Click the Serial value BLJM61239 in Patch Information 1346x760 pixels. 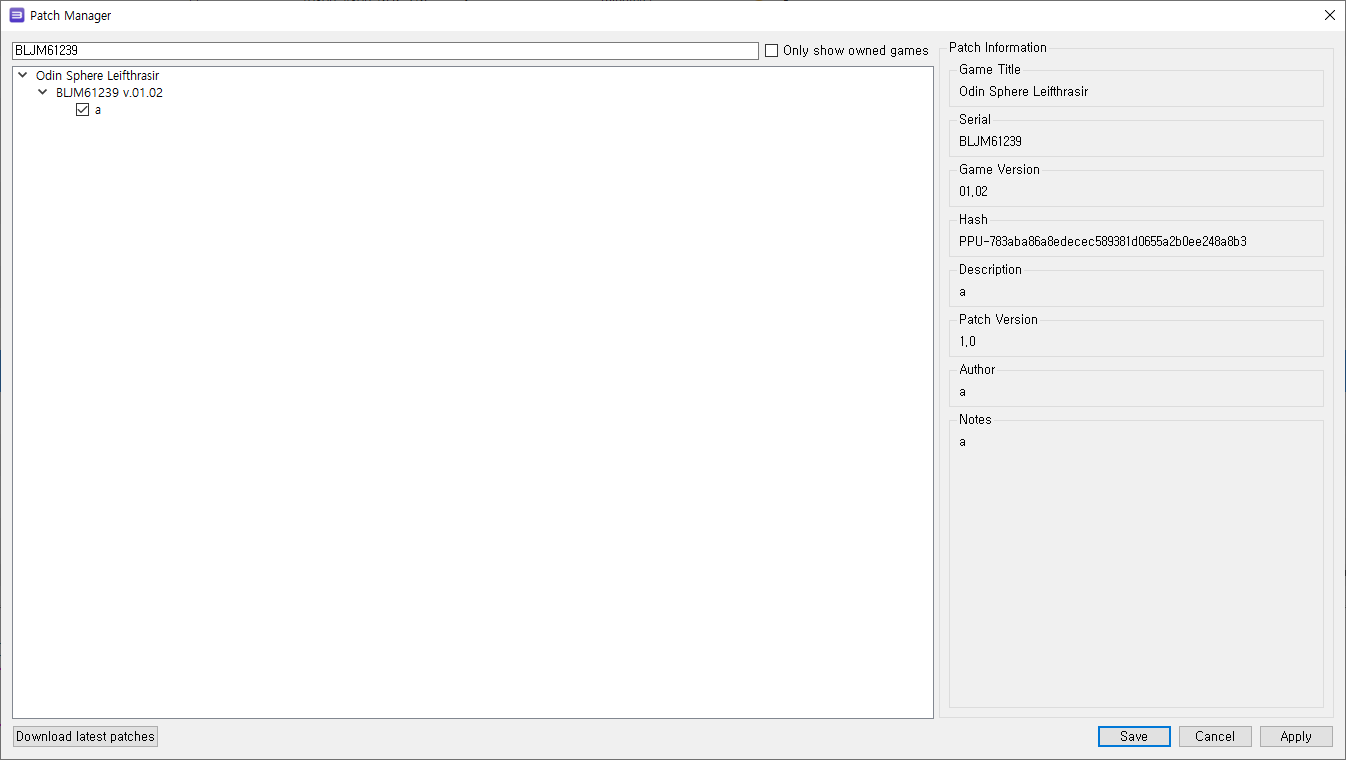tap(990, 141)
